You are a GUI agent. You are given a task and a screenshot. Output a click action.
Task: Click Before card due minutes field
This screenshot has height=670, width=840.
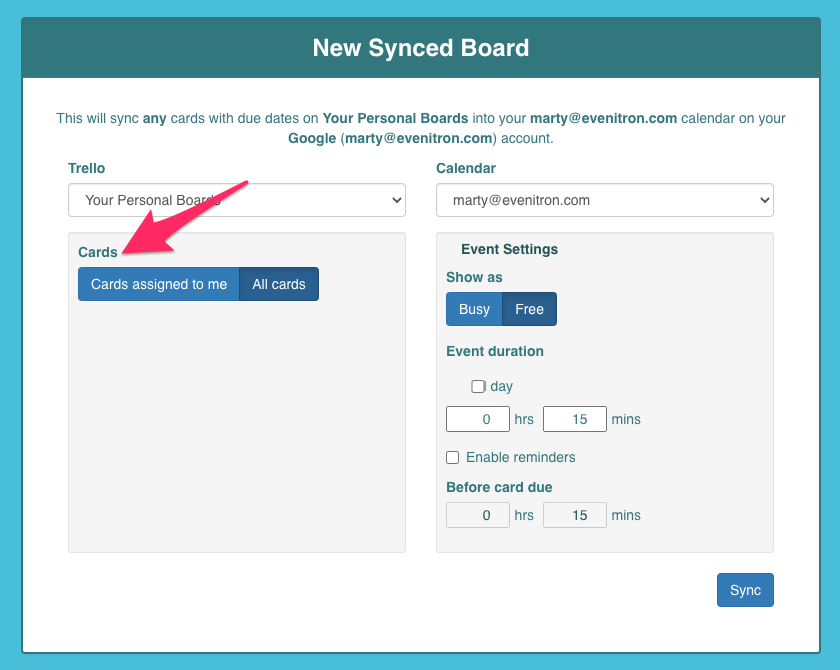click(575, 515)
